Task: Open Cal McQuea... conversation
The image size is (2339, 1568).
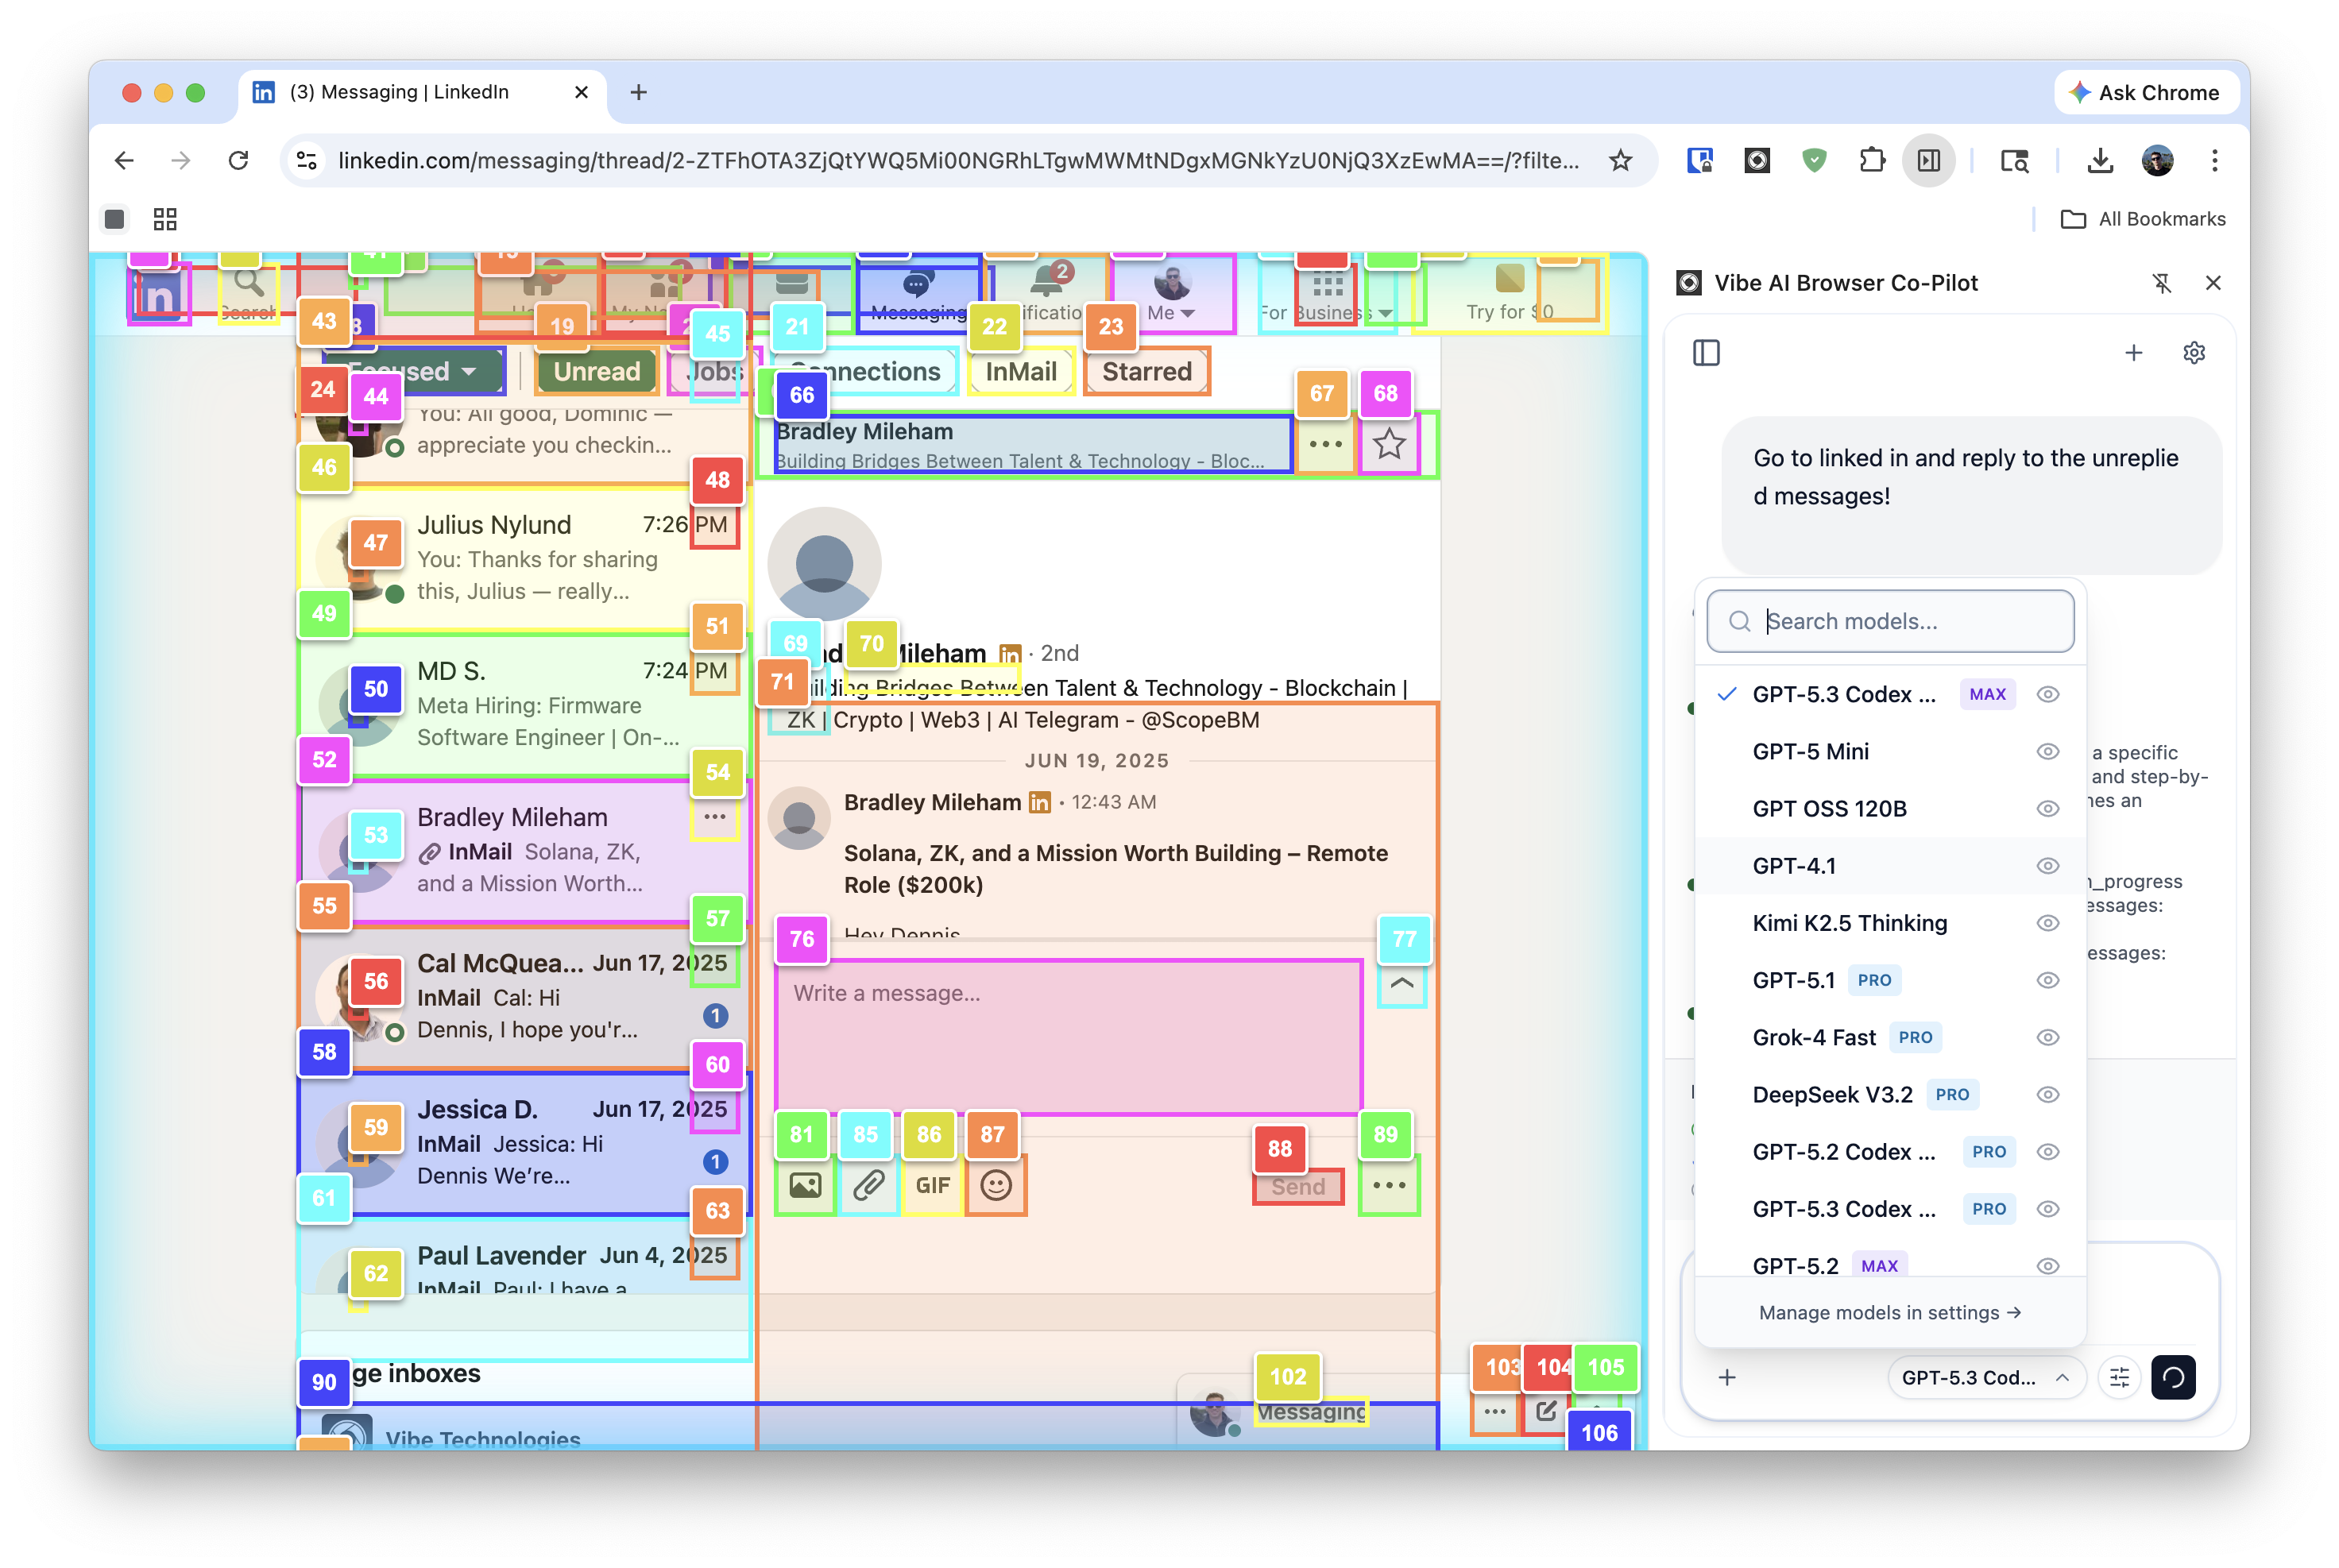Action: click(524, 996)
